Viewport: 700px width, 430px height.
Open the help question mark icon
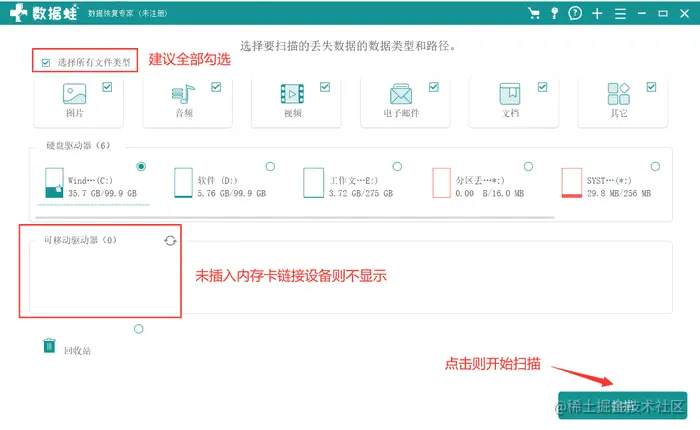575,13
